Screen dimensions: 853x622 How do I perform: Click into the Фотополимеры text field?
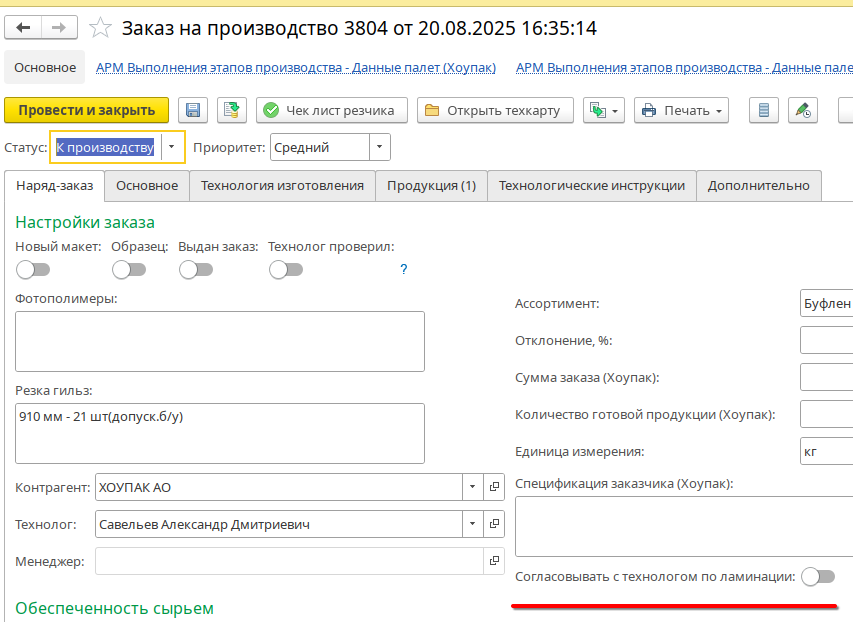[x=220, y=341]
